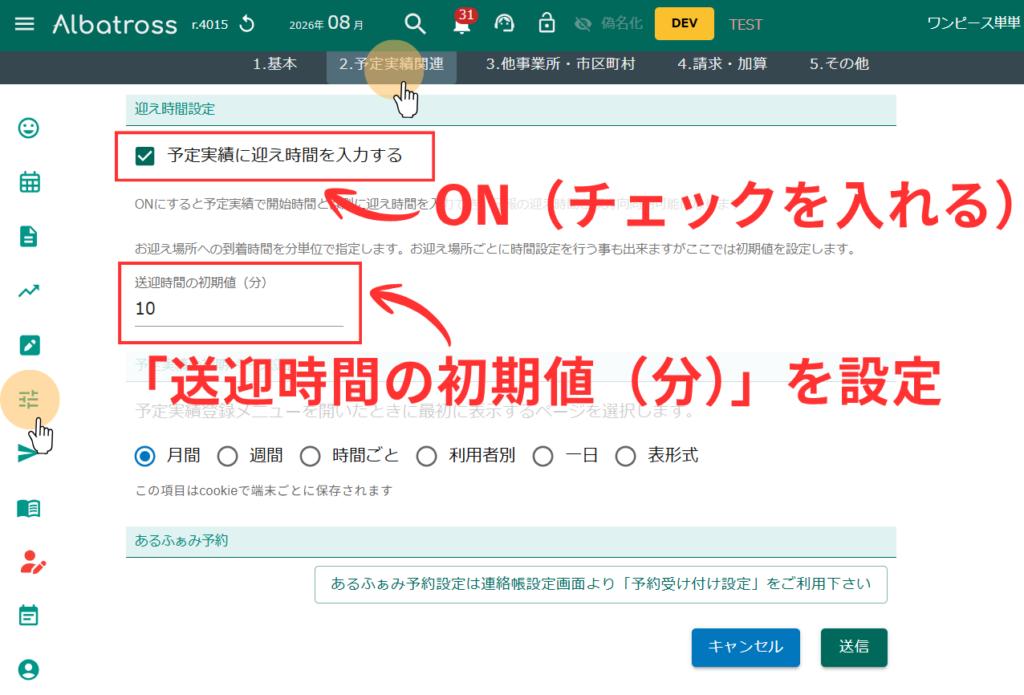Toggle the 偽名化 visibility option

coord(609,24)
